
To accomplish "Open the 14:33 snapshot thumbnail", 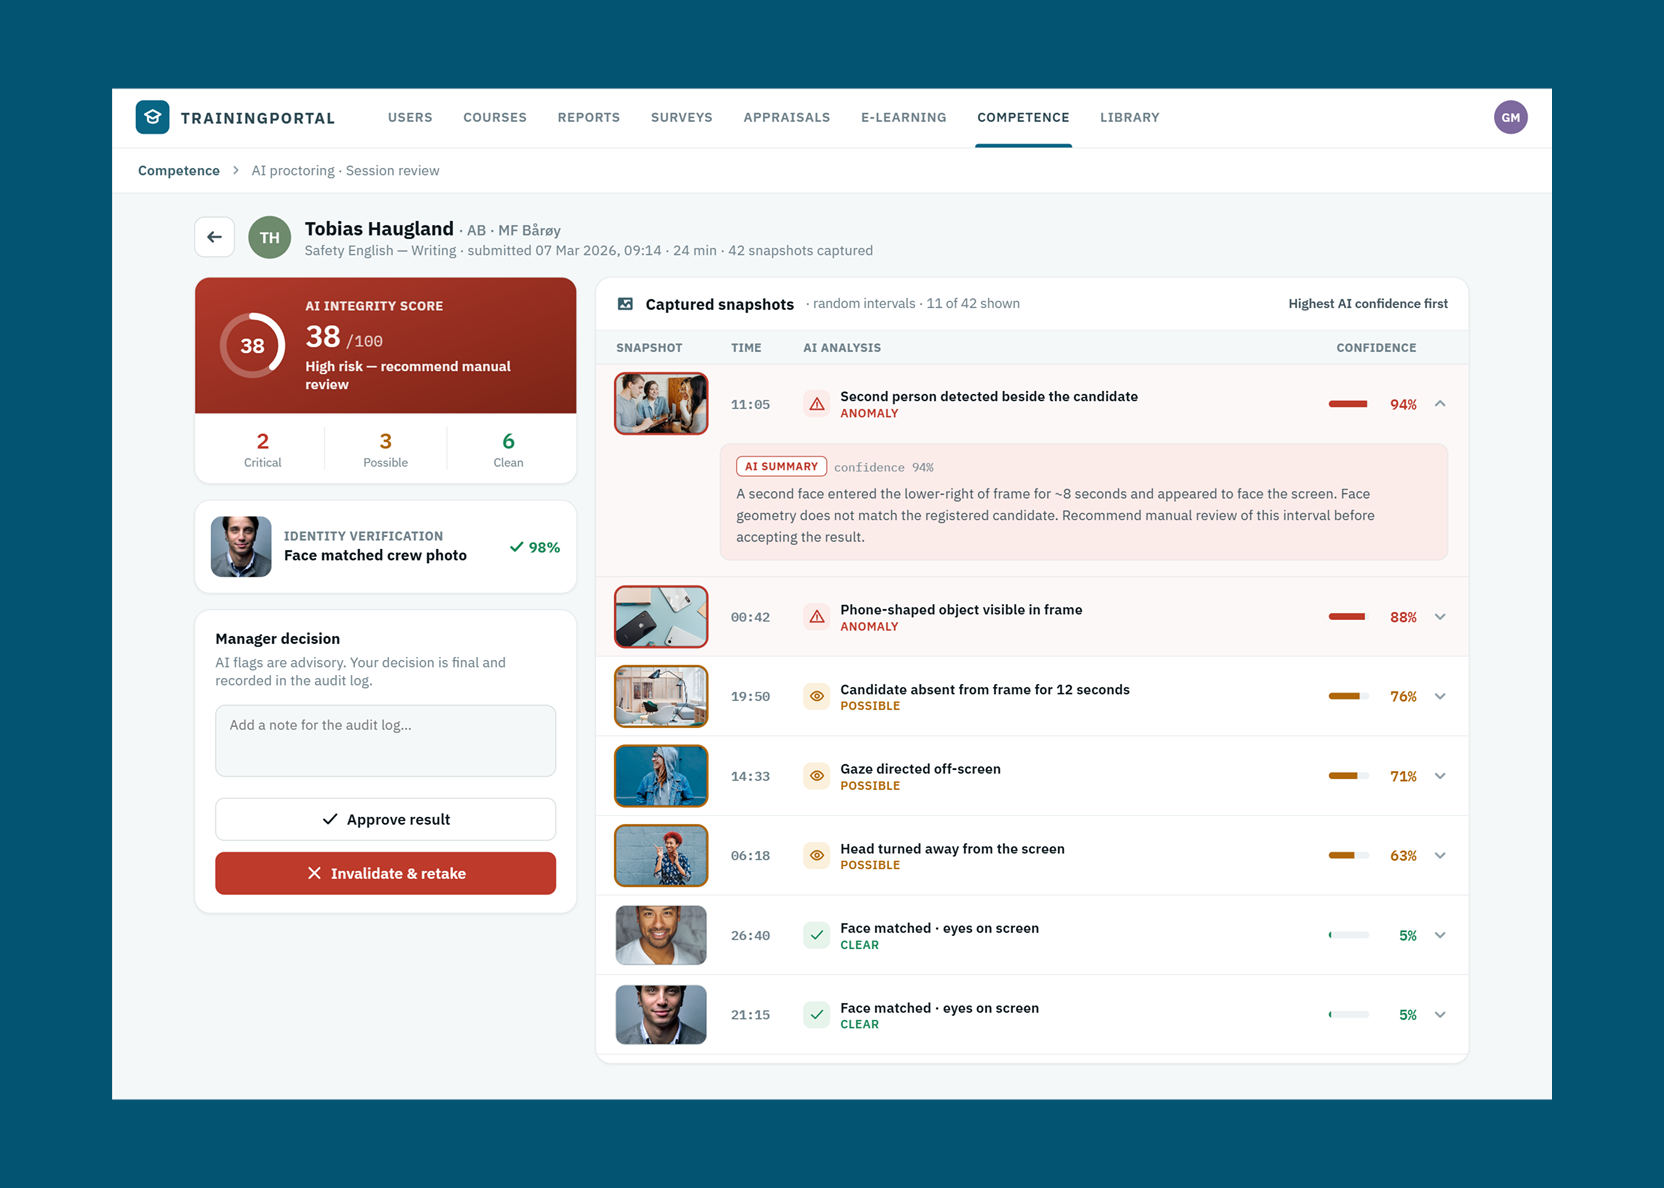I will pyautogui.click(x=661, y=776).
